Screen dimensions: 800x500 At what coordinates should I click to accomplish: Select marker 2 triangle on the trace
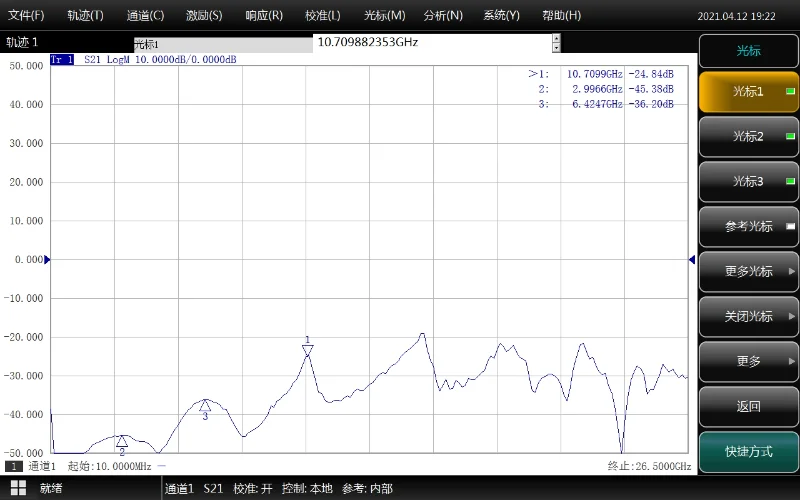tap(122, 441)
